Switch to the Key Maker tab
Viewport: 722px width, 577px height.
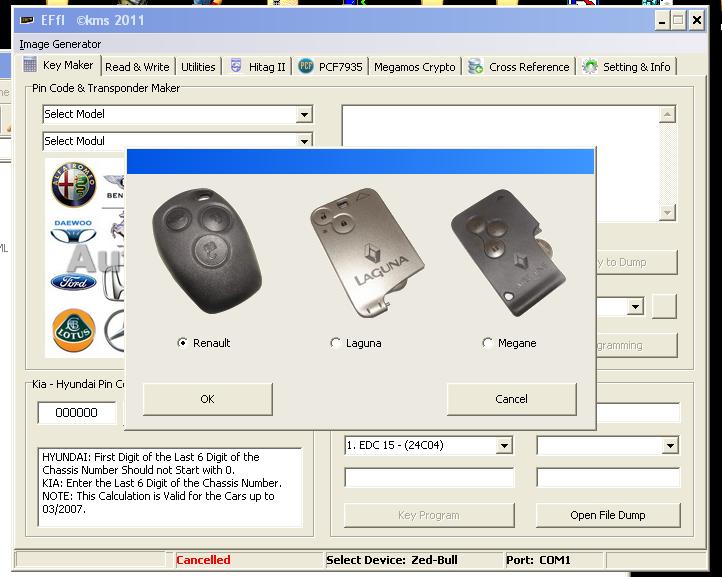tap(59, 65)
